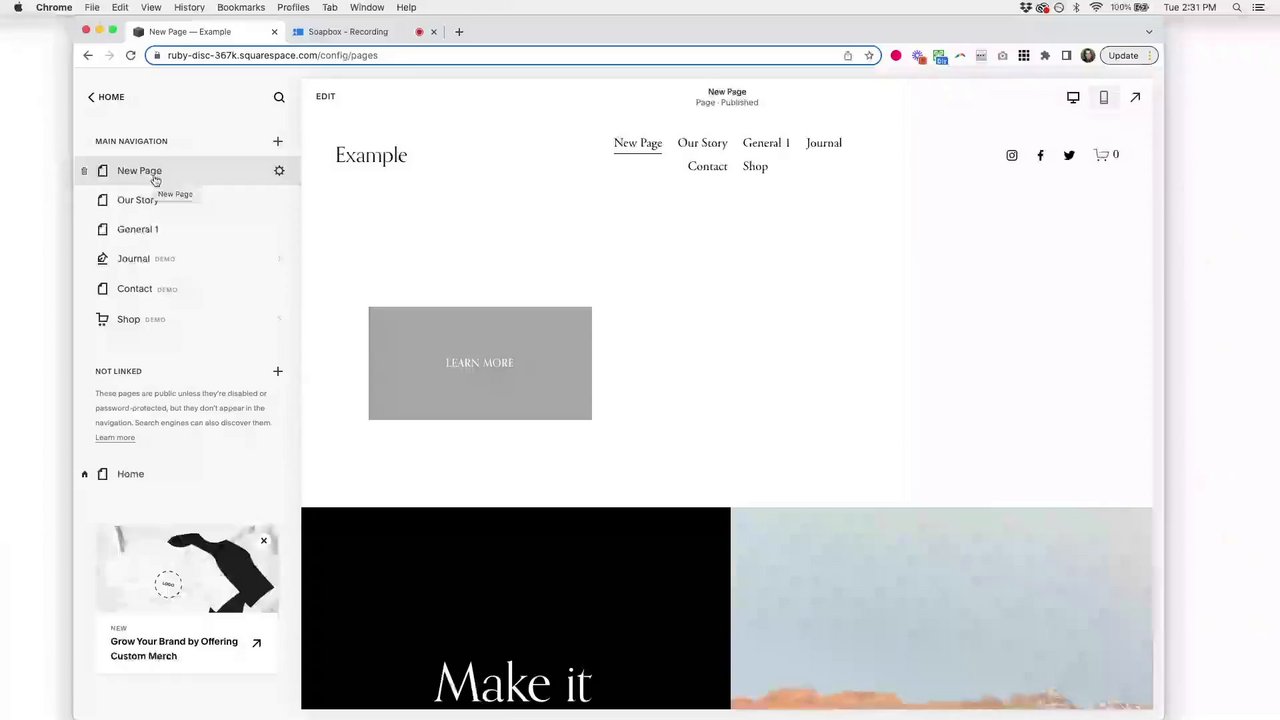The image size is (1280, 720).
Task: Expand the Shop collection chevron
Action: point(279,319)
